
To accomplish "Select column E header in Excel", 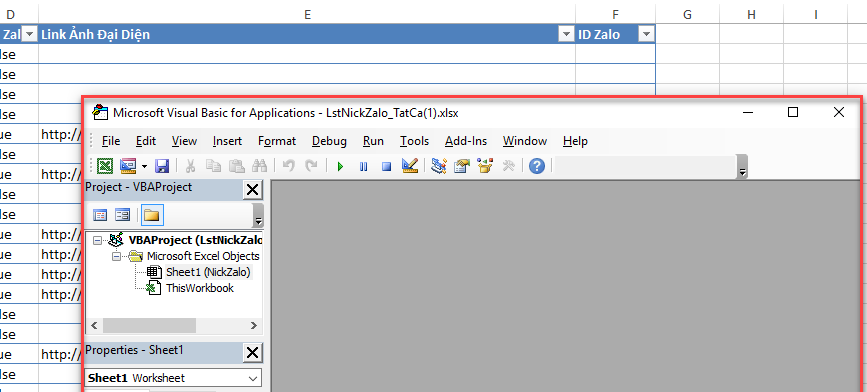I will [307, 15].
